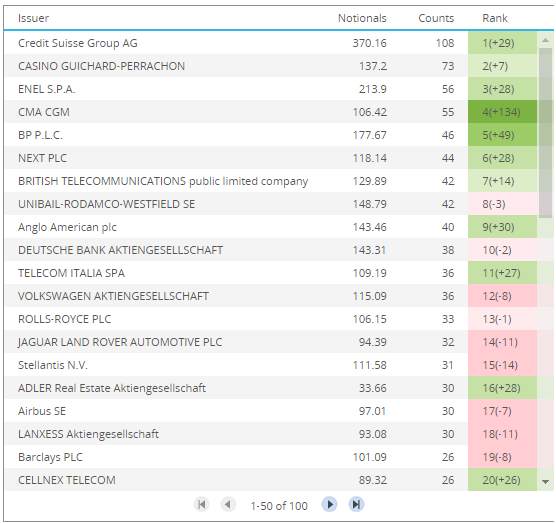Select ENEL S.P.A. issuer

[x=46, y=89]
